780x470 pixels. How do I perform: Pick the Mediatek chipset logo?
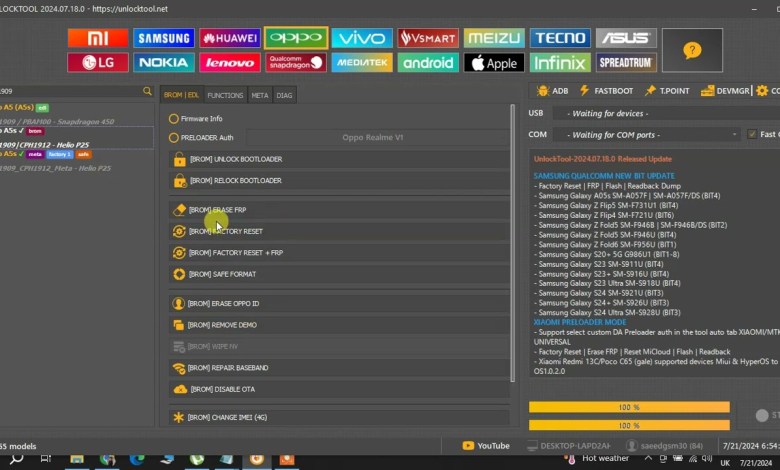[362, 63]
